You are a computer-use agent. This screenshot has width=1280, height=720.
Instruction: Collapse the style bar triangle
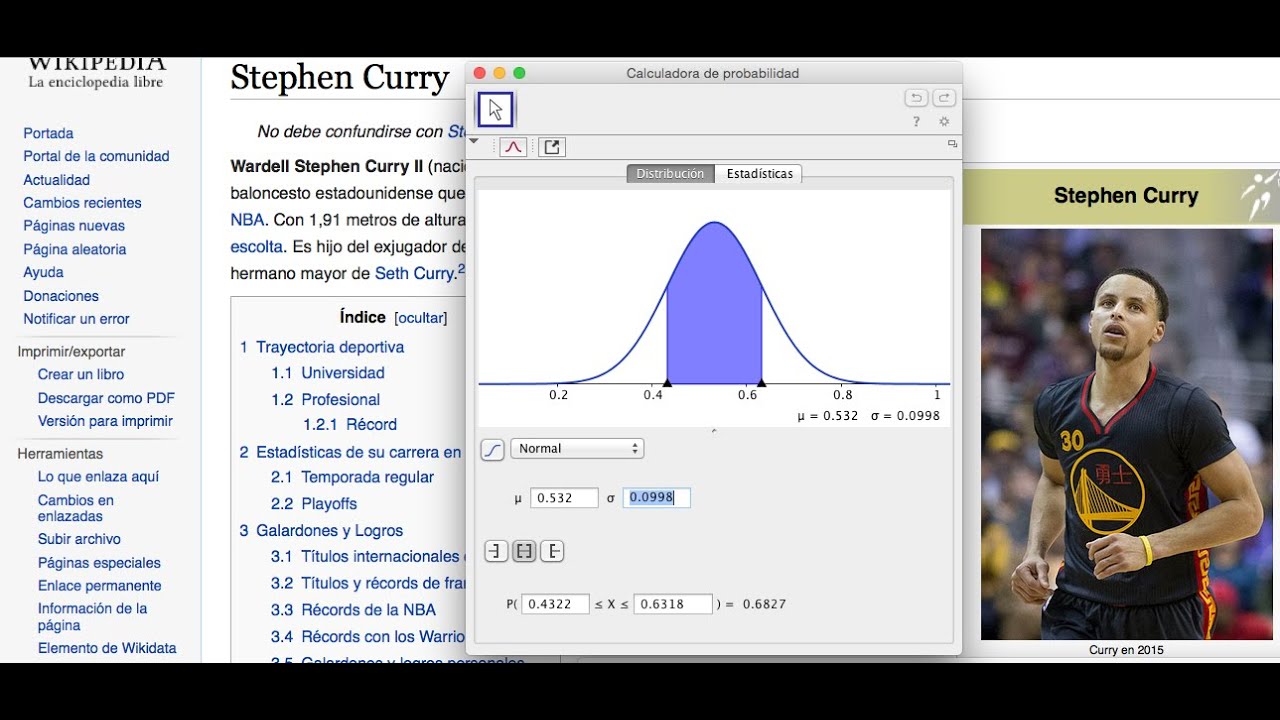click(x=474, y=142)
